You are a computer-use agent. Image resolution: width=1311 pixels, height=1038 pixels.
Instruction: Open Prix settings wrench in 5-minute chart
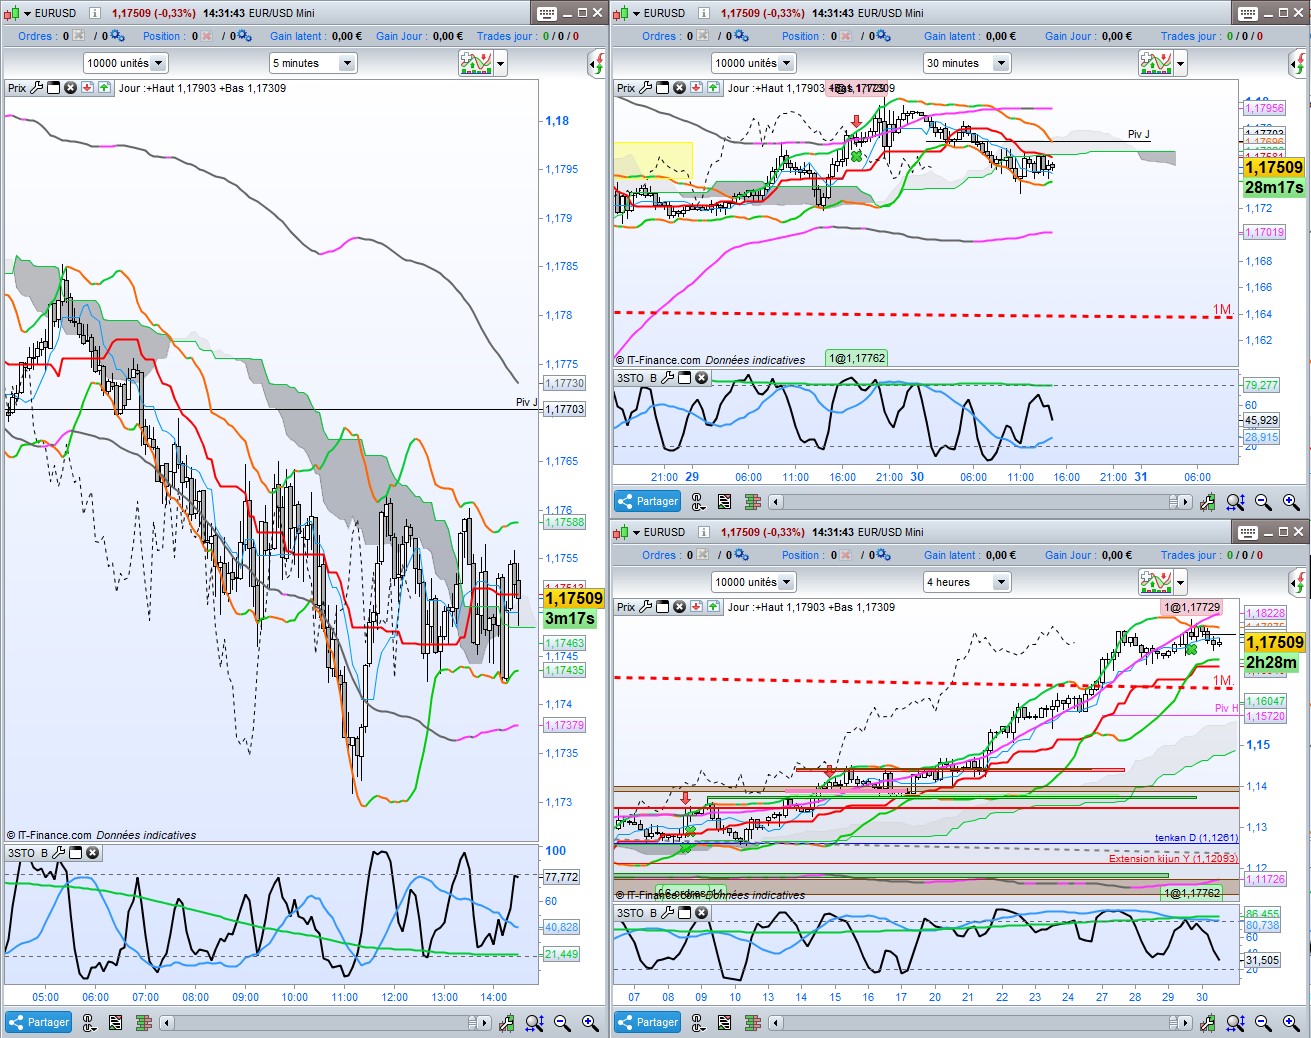[37, 88]
